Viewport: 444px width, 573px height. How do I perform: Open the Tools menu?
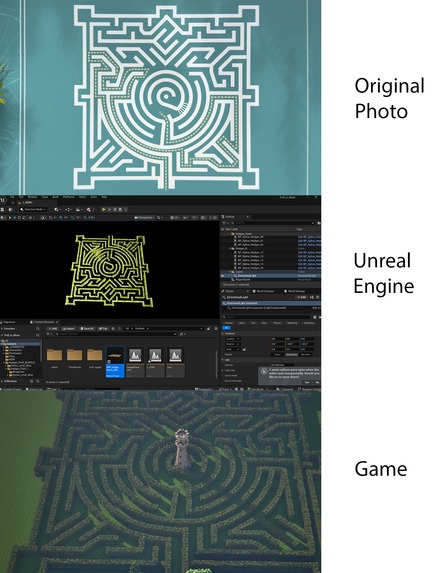(x=45, y=197)
